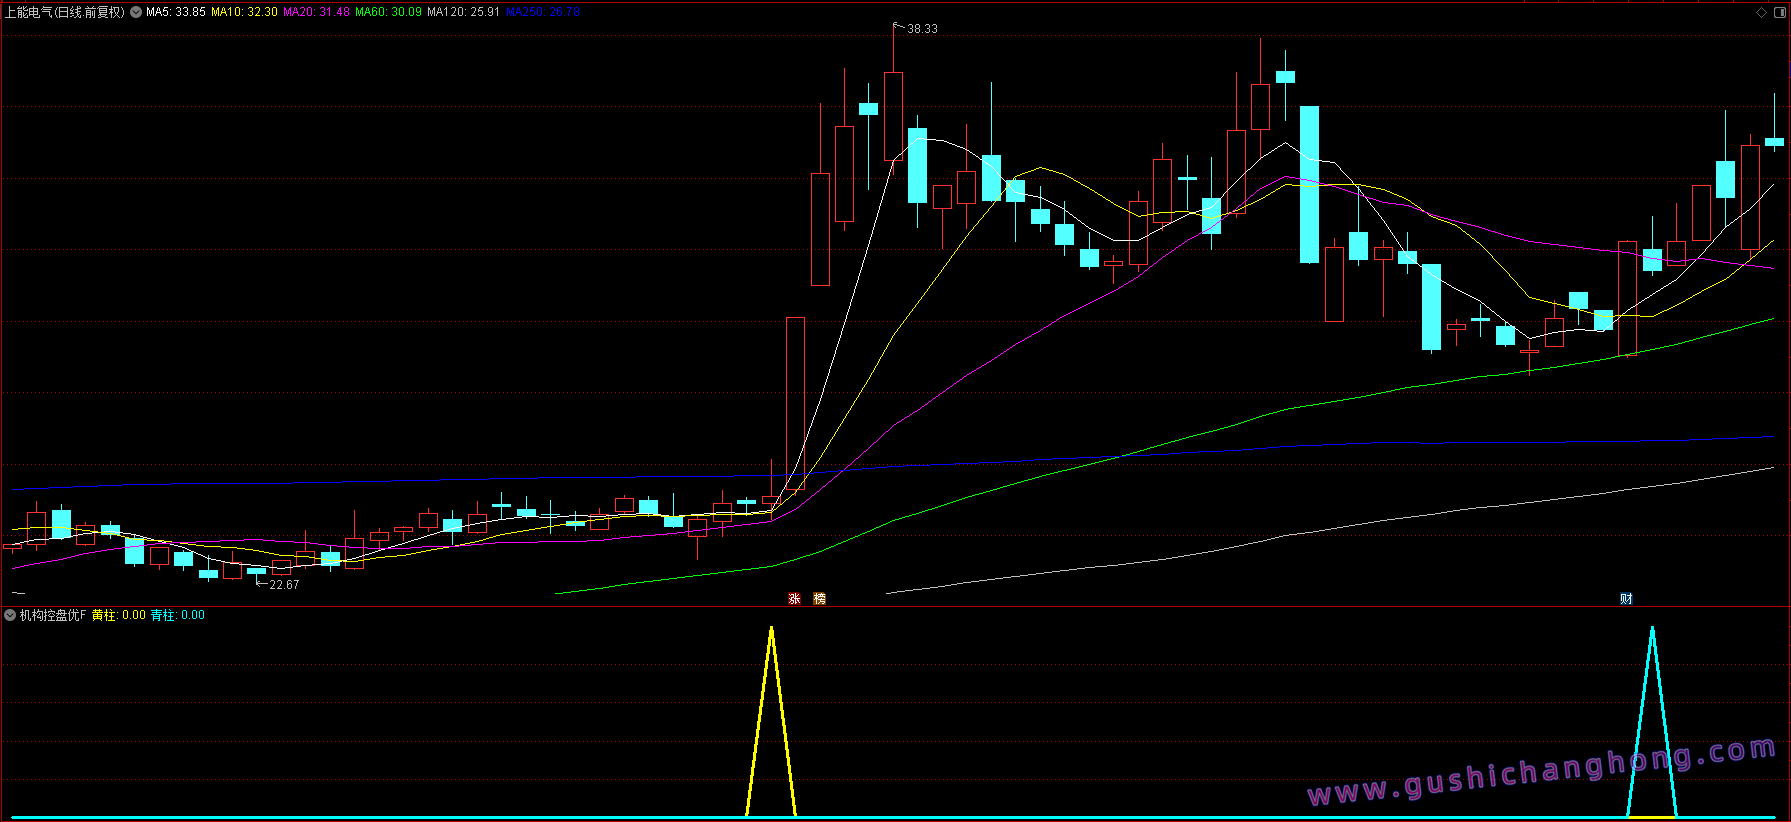Click the 38.33 high price label
This screenshot has height=822, width=1791.
click(922, 29)
